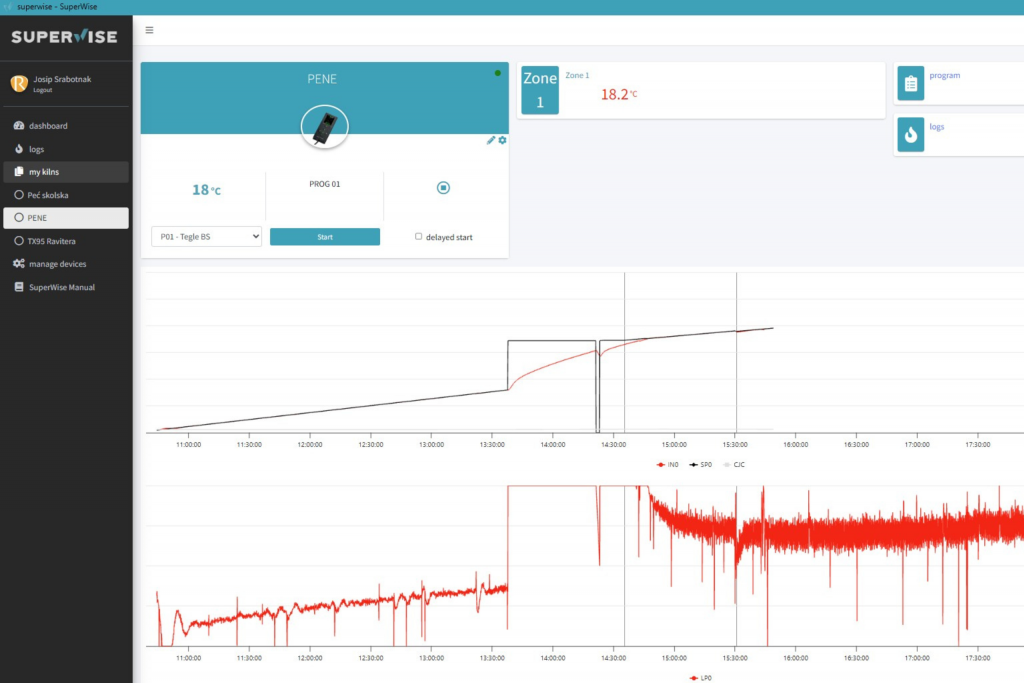Click the PROG 01 label
The height and width of the screenshot is (683, 1024).
point(325,184)
